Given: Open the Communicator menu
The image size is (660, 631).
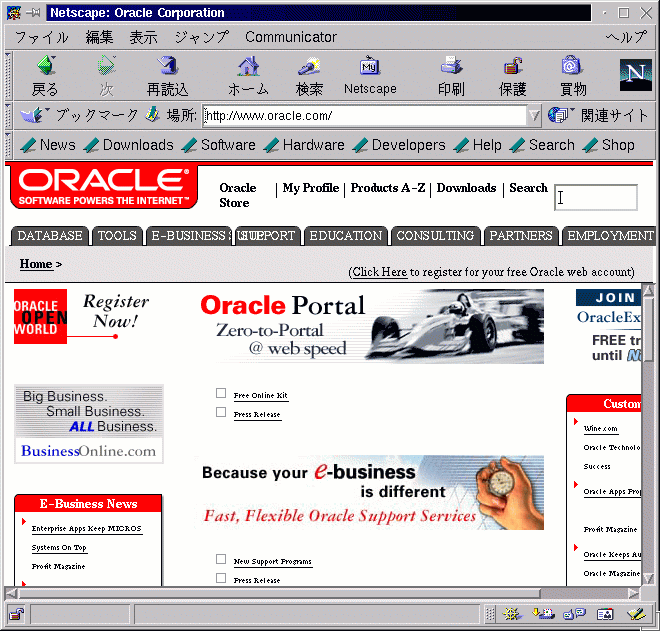Looking at the screenshot, I should pos(291,37).
